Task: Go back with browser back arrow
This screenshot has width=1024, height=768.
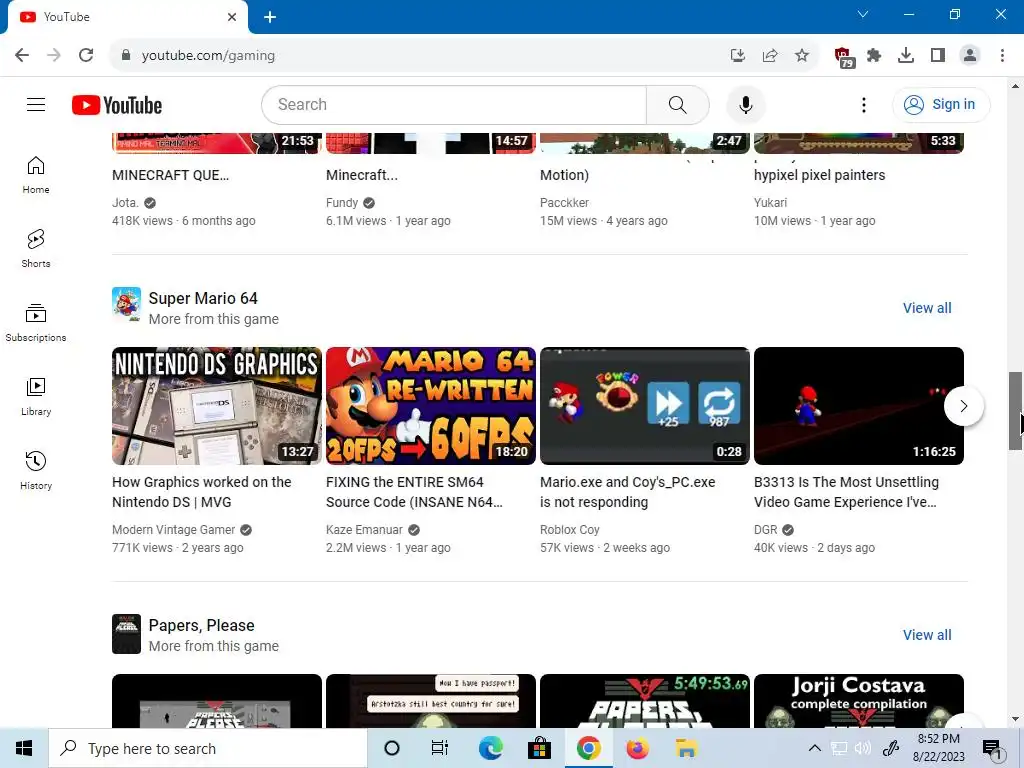Action: pos(22,56)
